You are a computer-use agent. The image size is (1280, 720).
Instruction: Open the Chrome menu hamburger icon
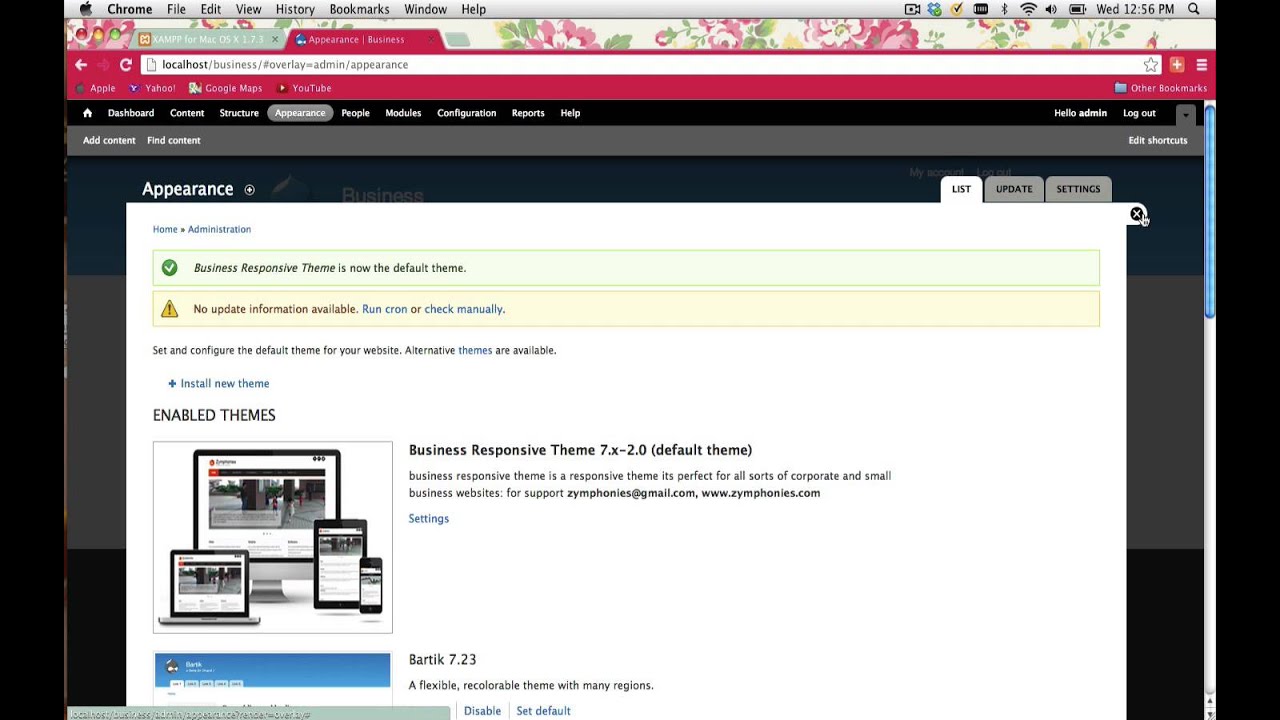[x=1201, y=64]
